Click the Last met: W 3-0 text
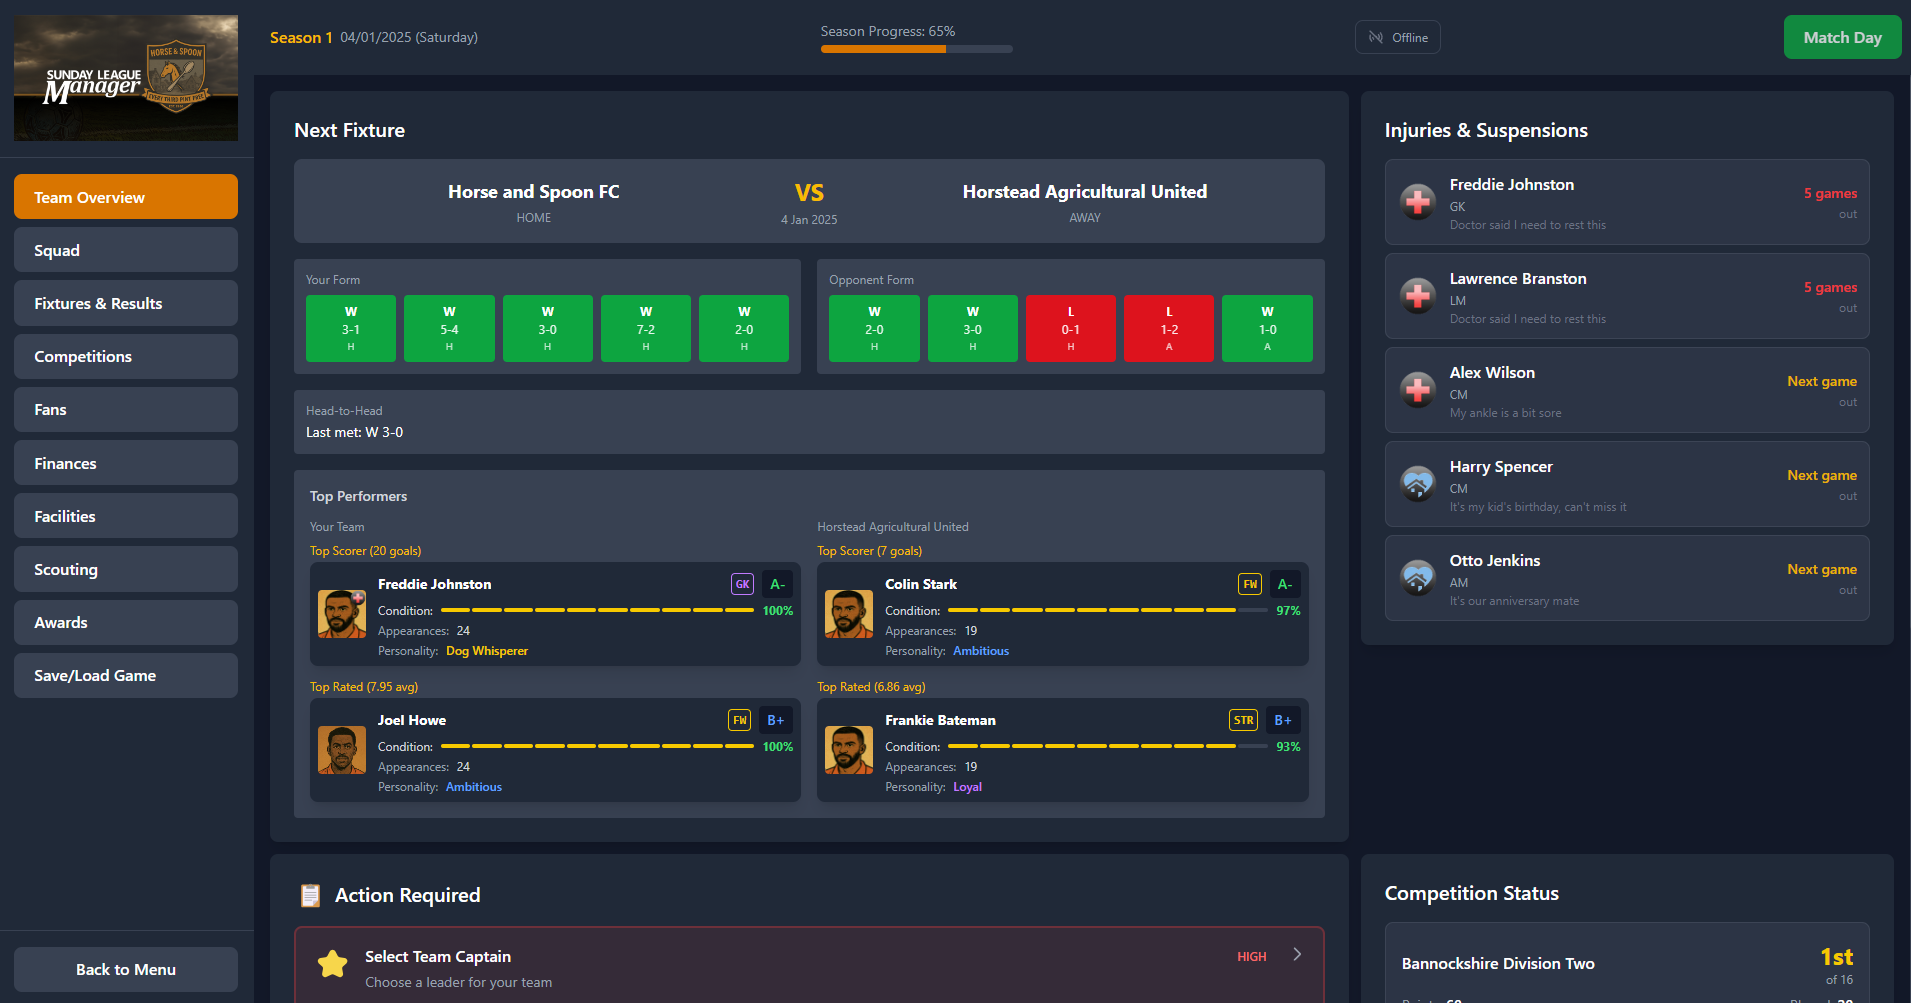 (x=355, y=432)
